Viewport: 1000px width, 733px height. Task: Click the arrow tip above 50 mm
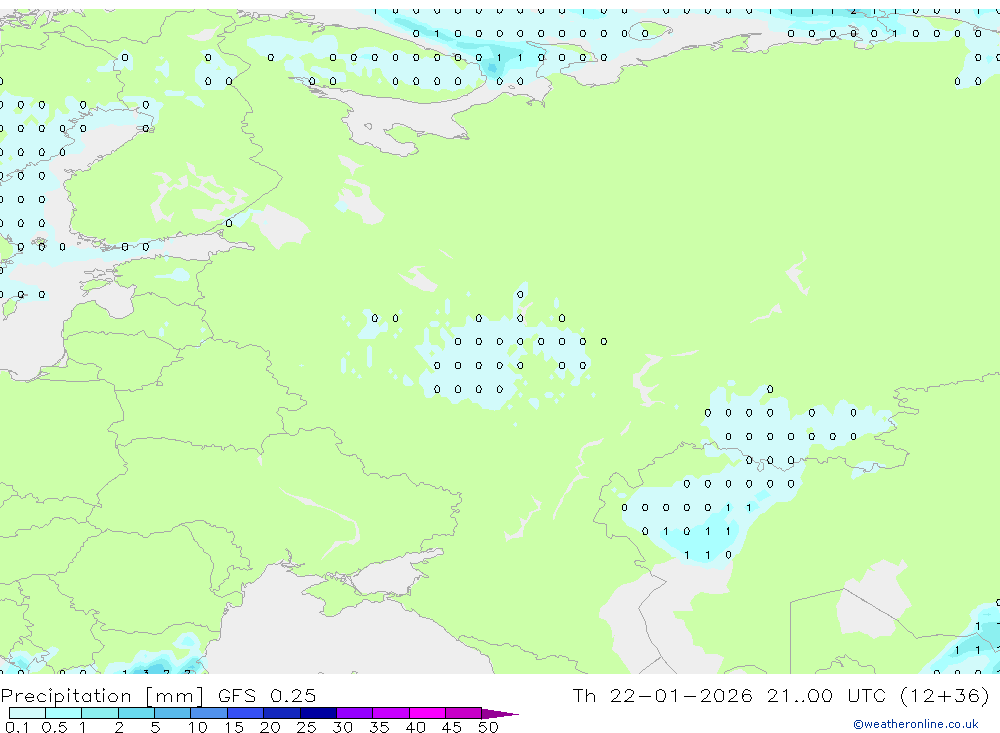coord(500,713)
